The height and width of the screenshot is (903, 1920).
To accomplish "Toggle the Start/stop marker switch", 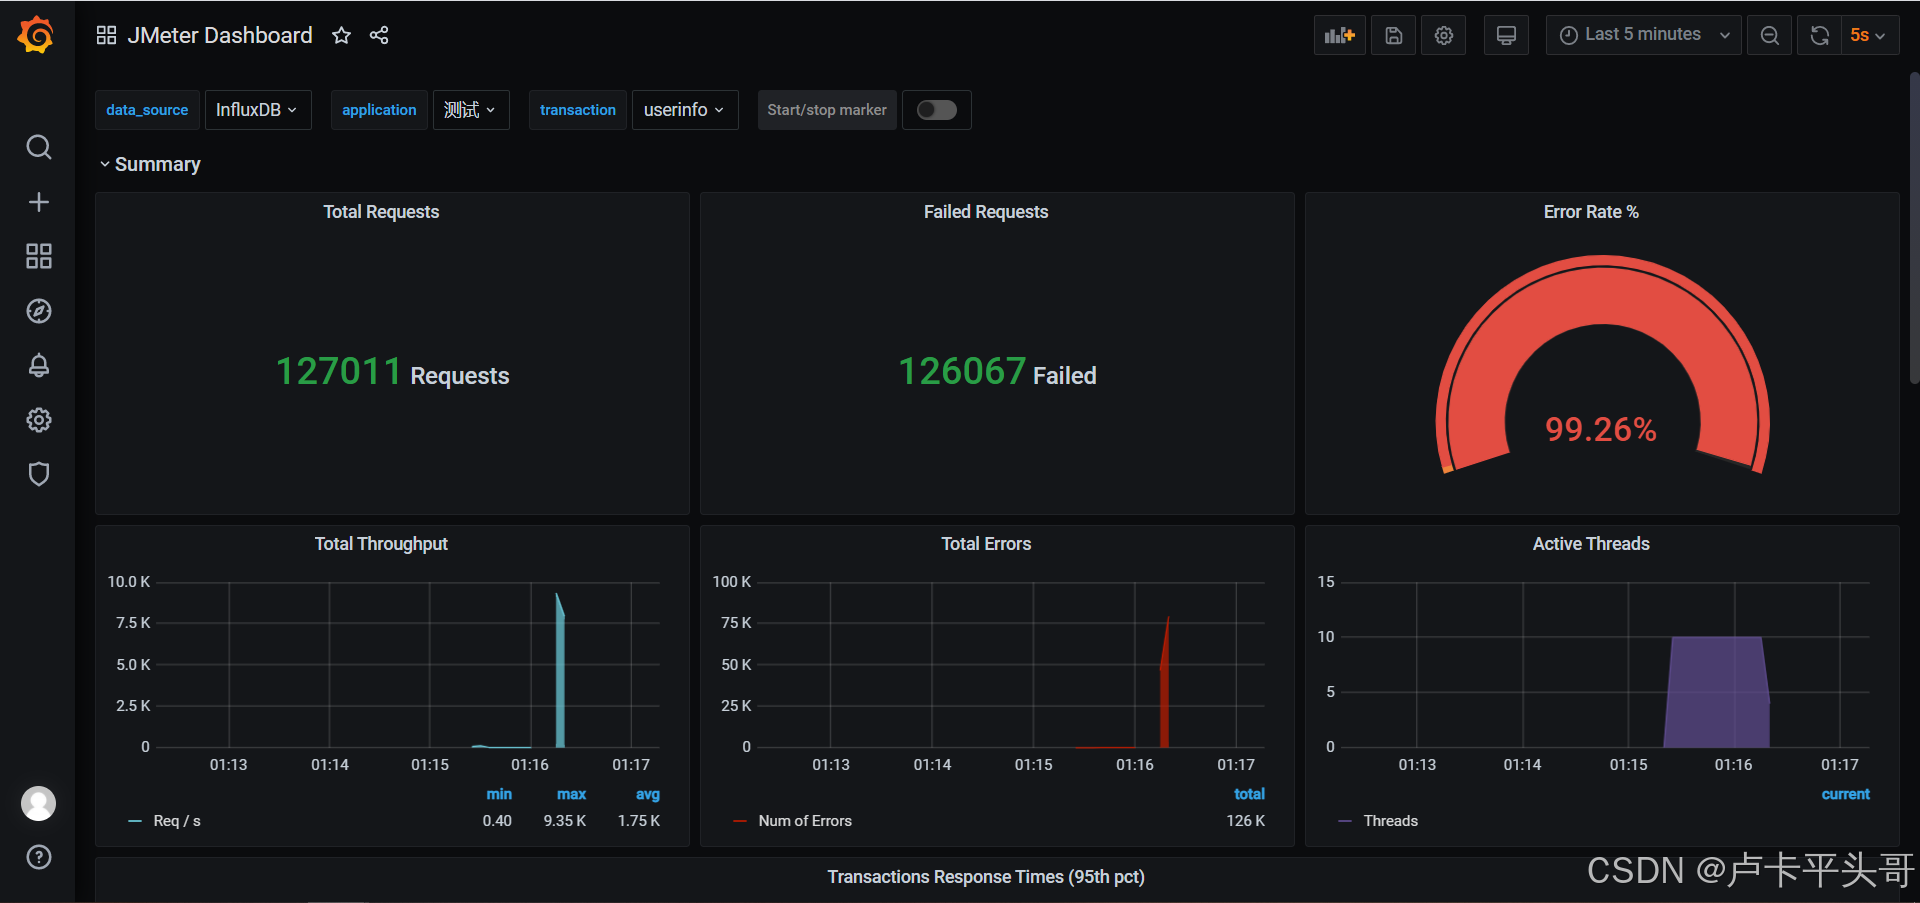I will tap(937, 110).
